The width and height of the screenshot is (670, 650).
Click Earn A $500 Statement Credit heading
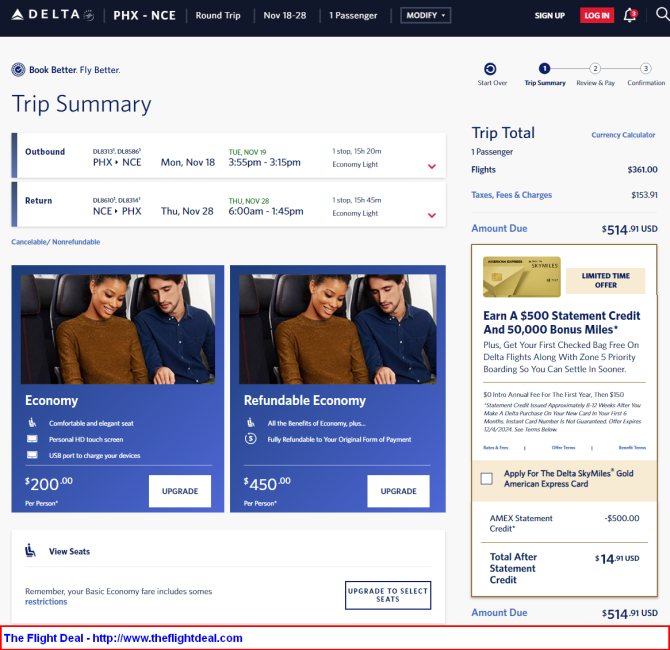(561, 323)
